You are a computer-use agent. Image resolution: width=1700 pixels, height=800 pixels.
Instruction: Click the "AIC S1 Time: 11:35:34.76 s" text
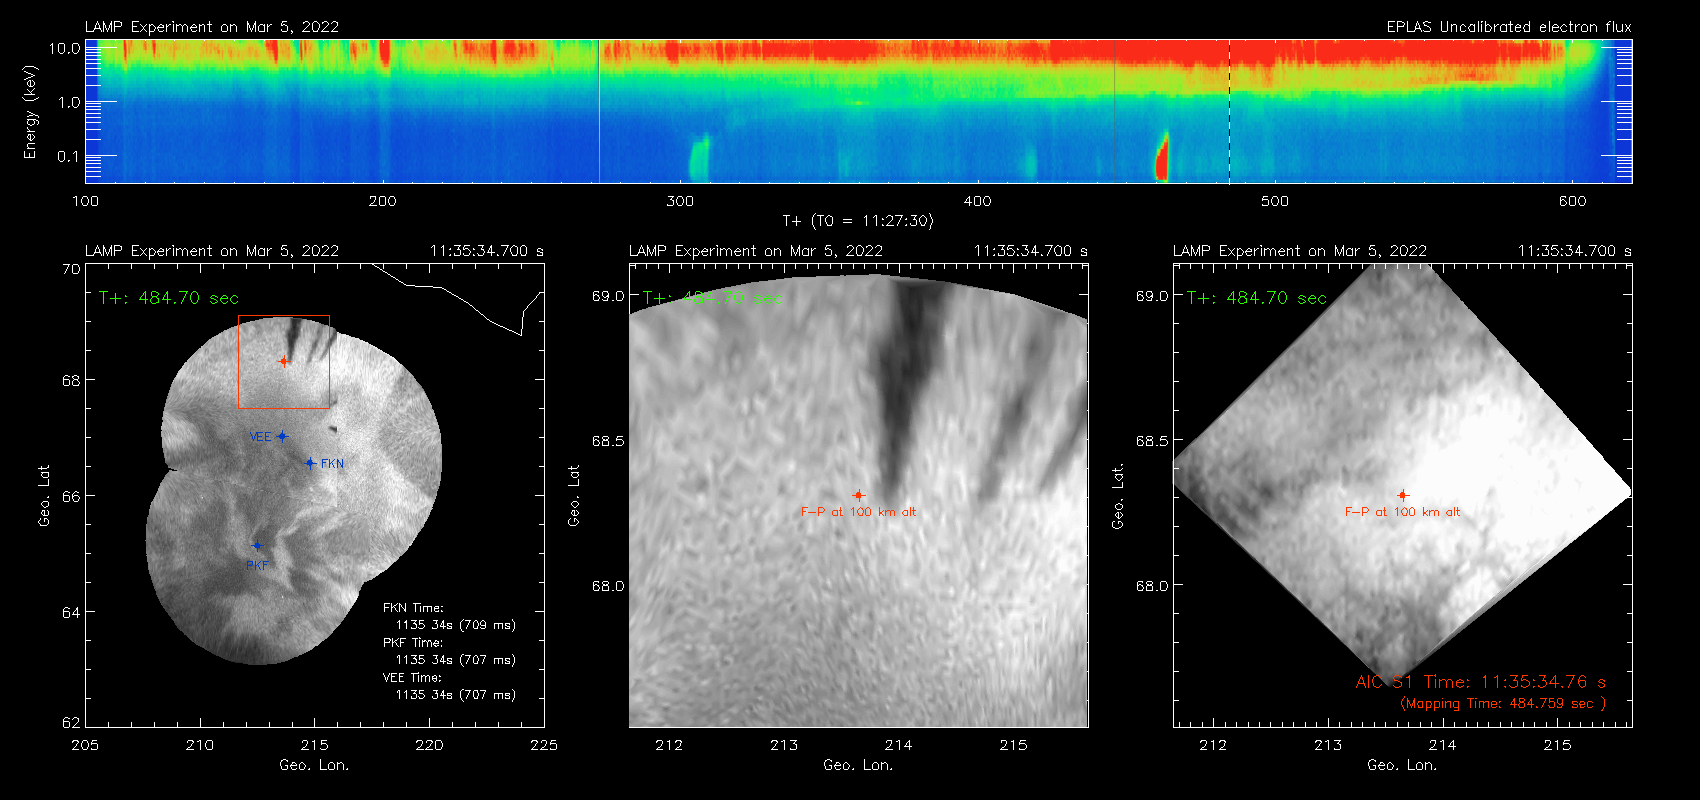tap(1481, 682)
